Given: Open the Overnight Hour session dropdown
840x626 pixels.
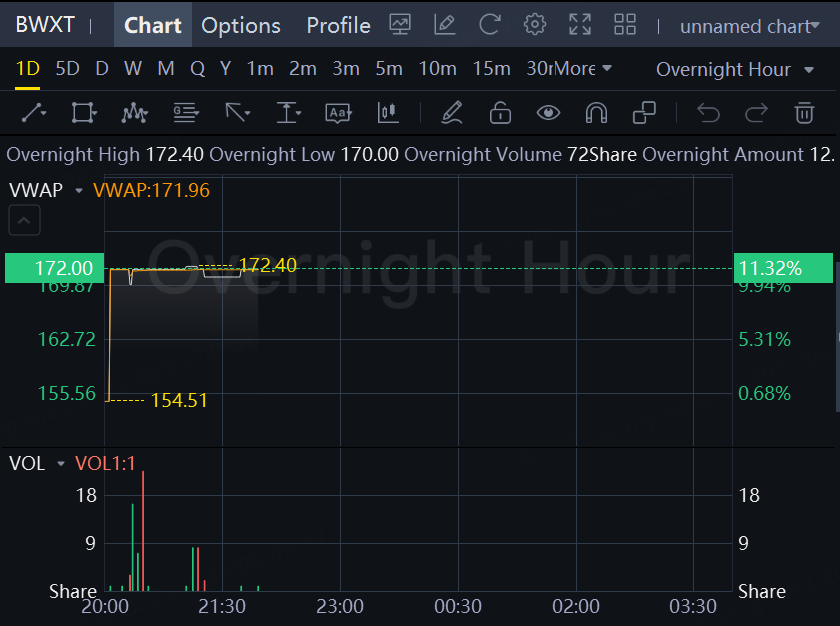Looking at the screenshot, I should (735, 69).
